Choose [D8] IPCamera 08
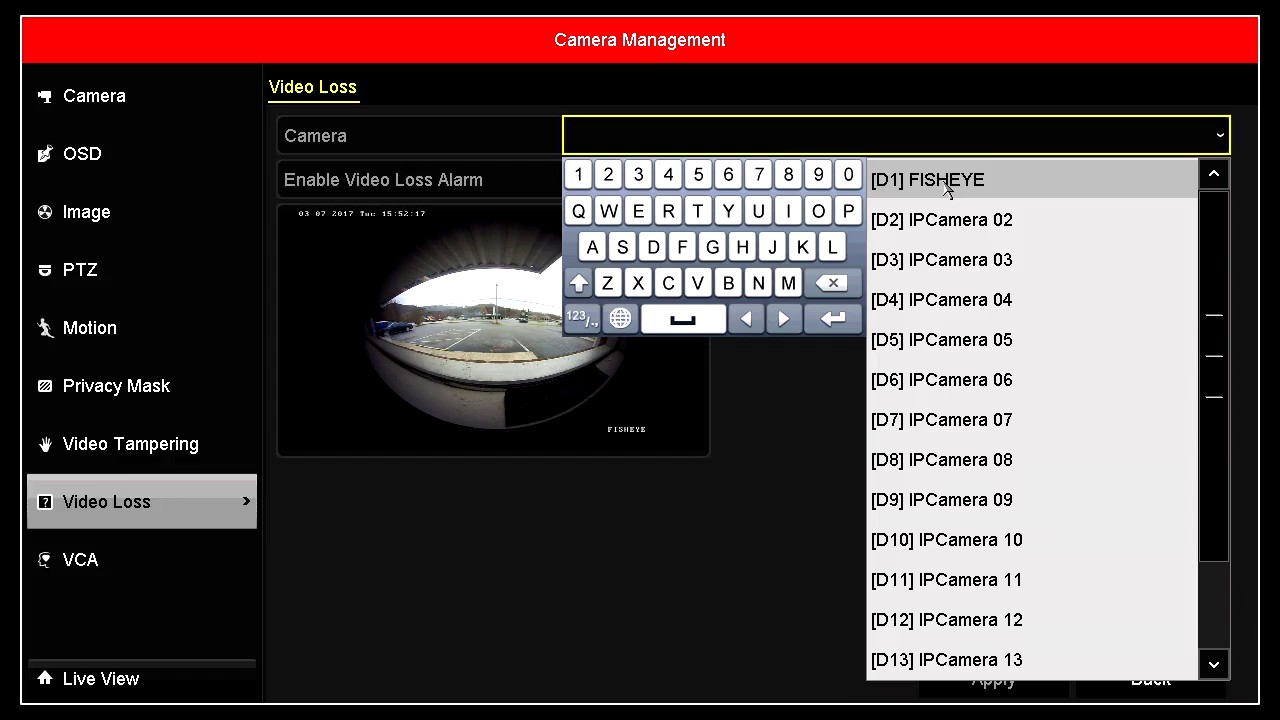 1032,460
